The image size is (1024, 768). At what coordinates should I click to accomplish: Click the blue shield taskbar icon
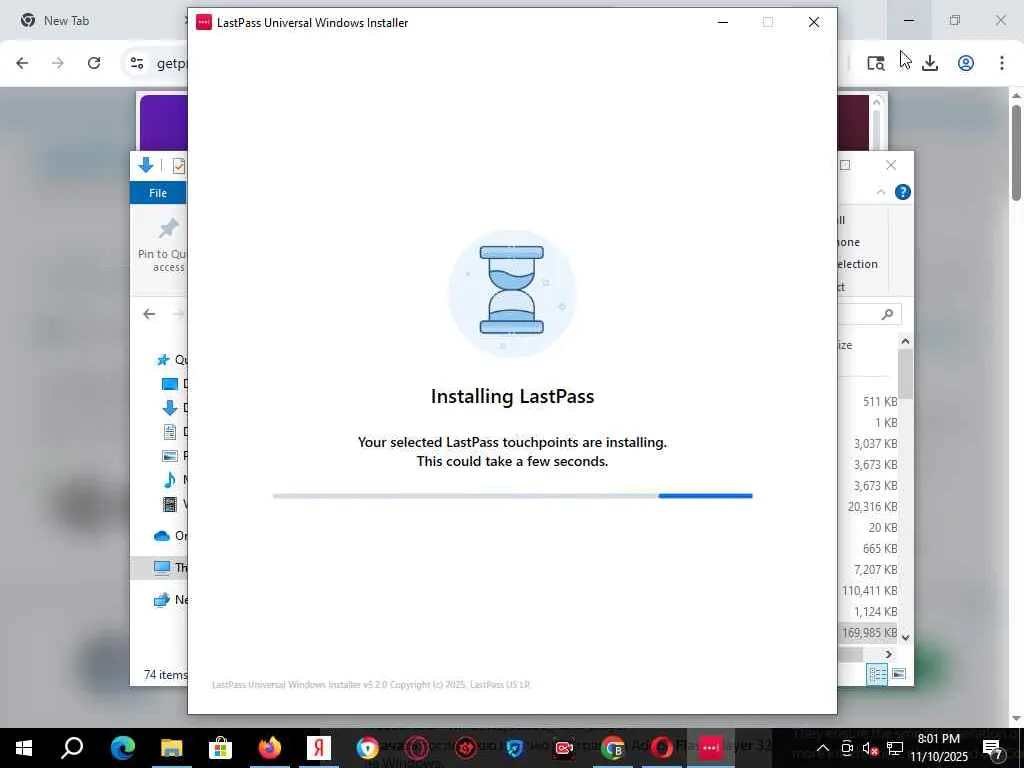coord(515,748)
